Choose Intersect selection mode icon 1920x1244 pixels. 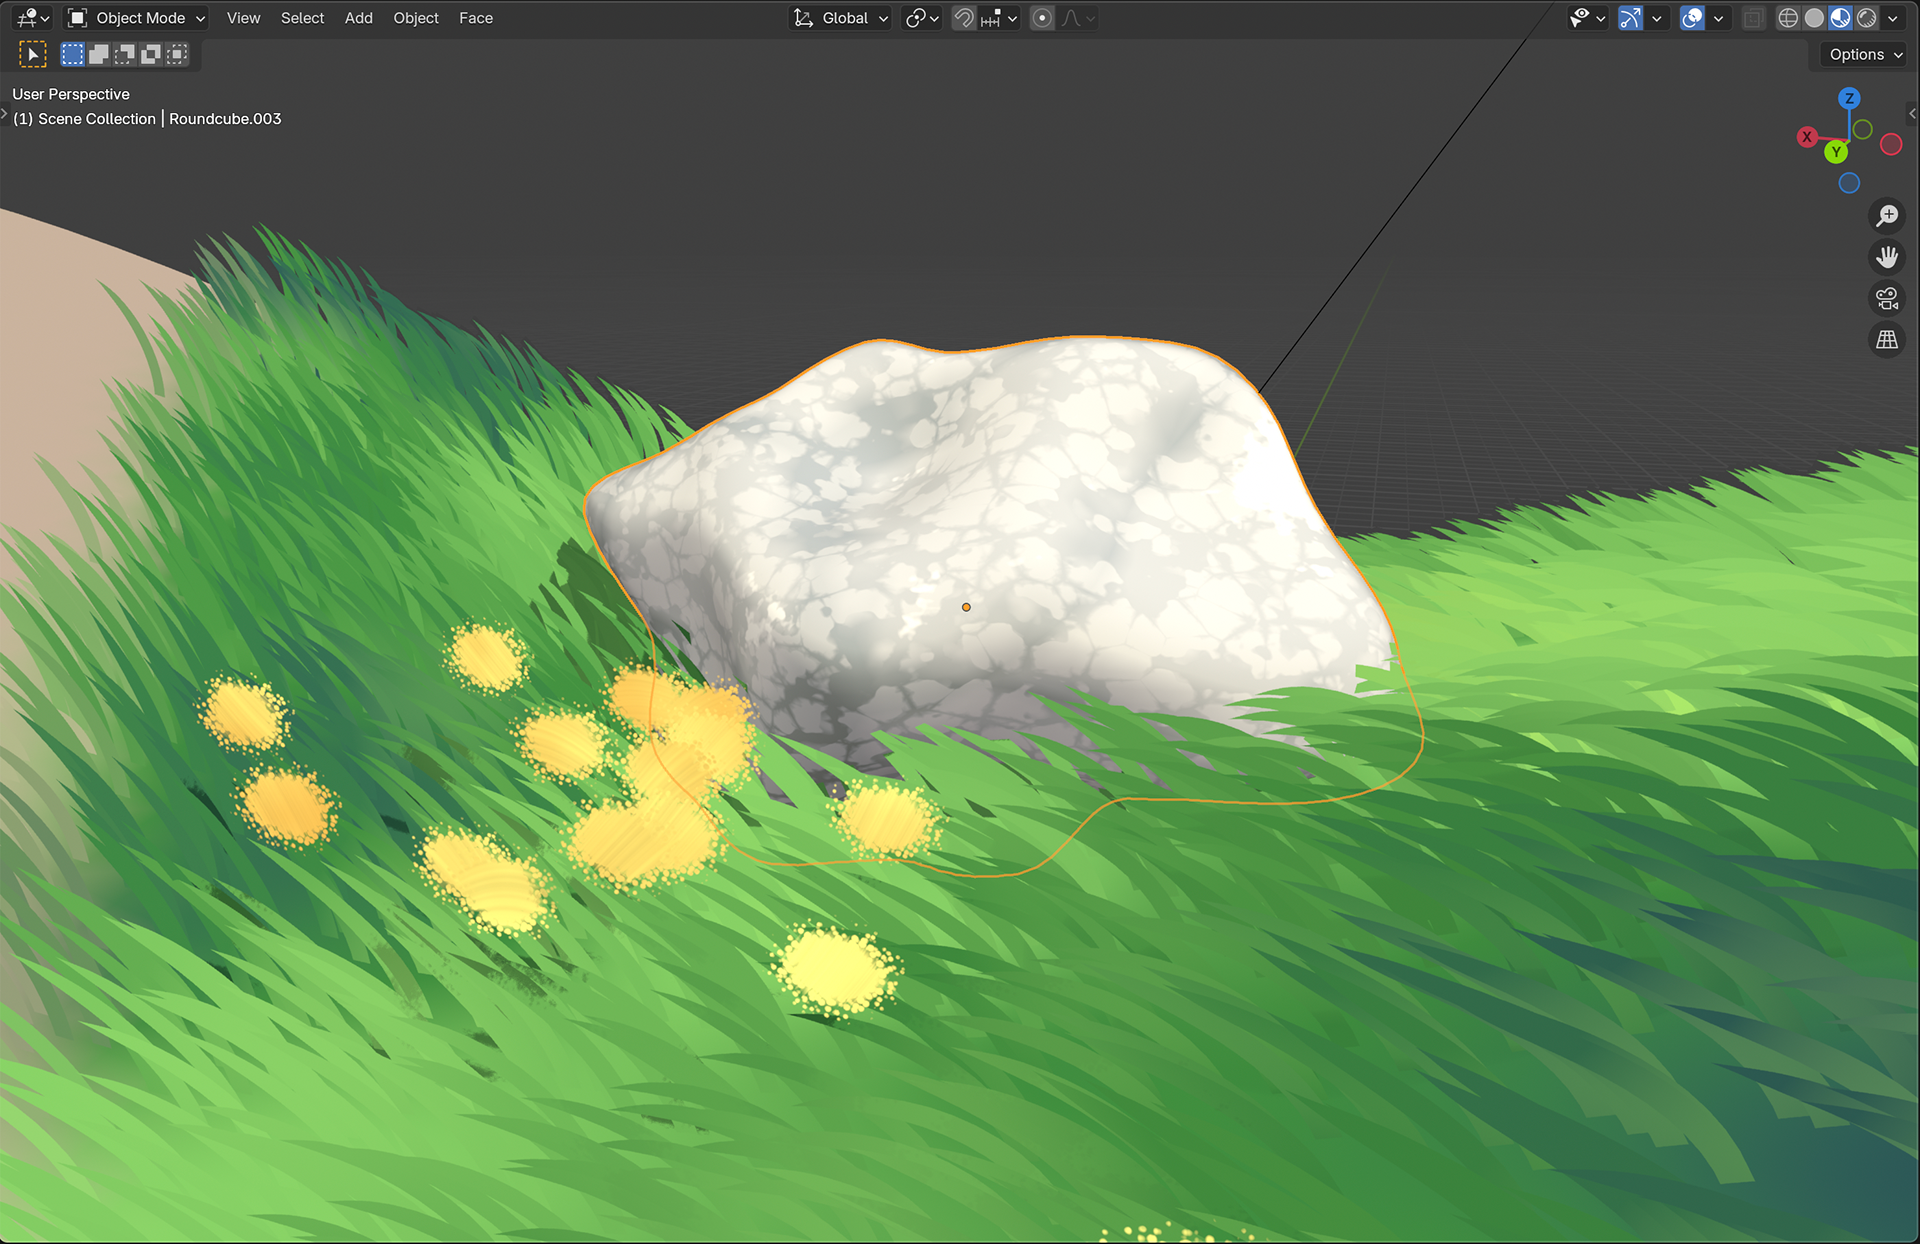coord(177,54)
